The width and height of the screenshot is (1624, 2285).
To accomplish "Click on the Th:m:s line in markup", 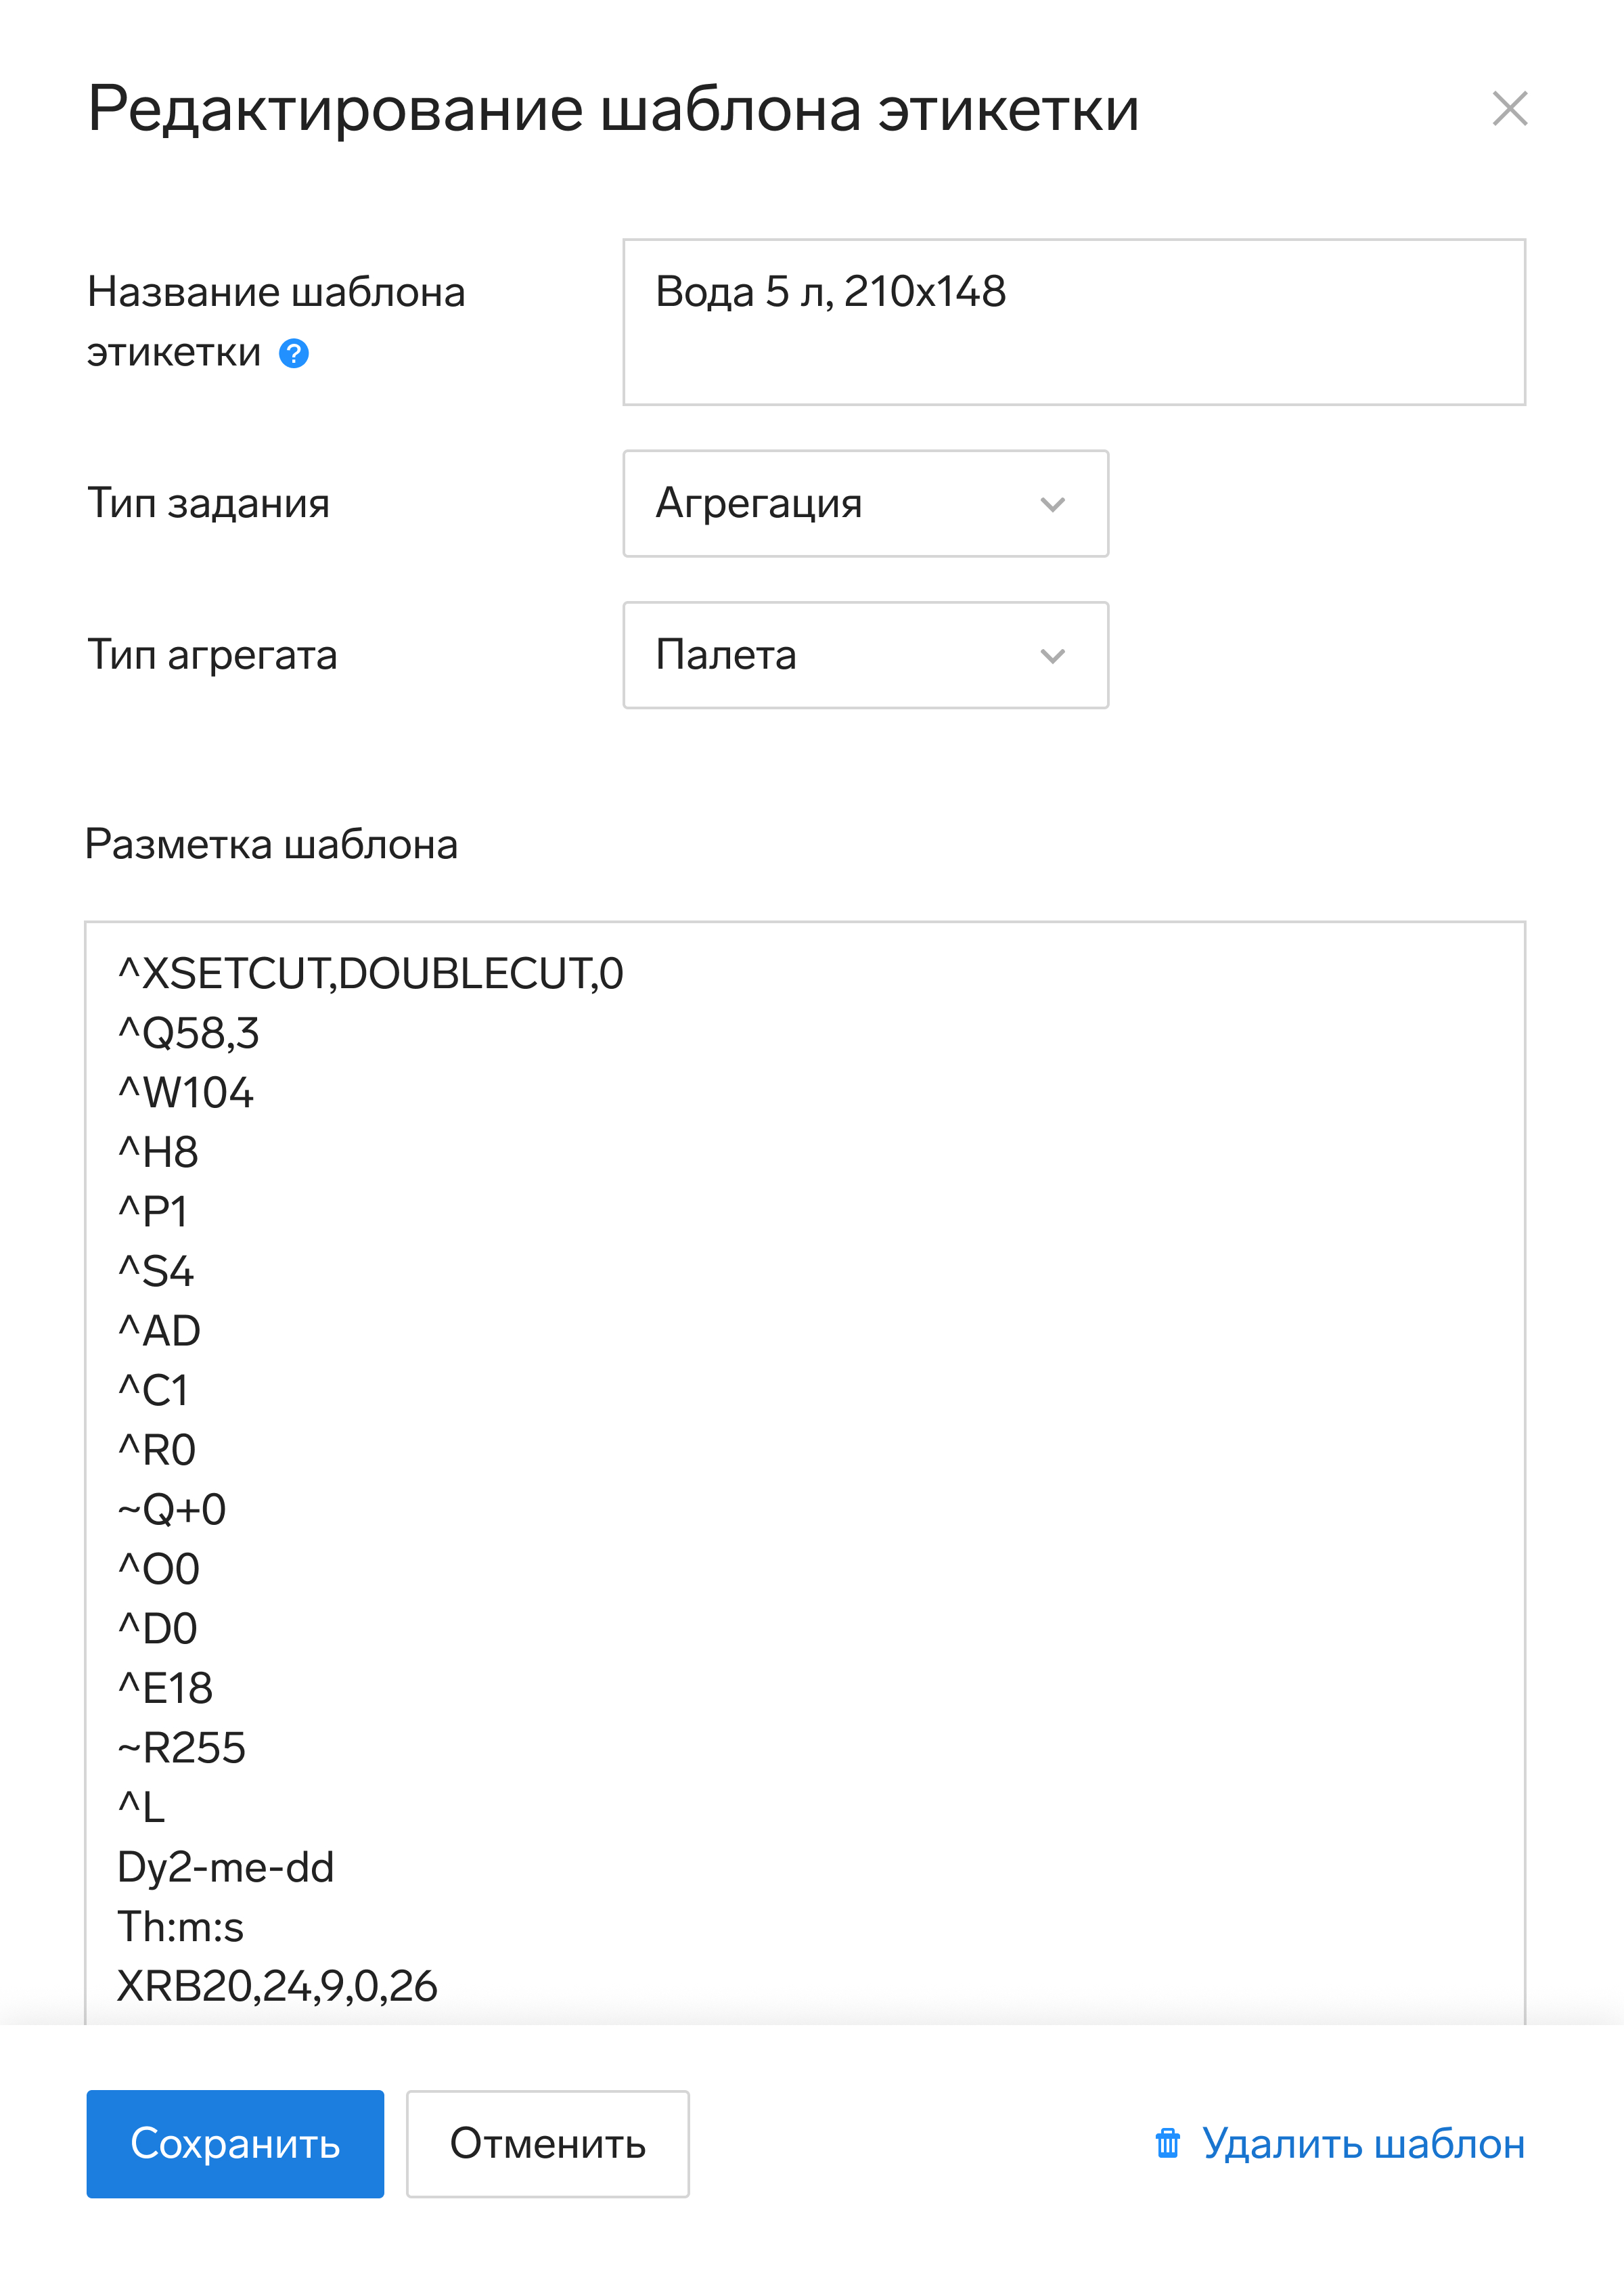I will click(x=180, y=1927).
